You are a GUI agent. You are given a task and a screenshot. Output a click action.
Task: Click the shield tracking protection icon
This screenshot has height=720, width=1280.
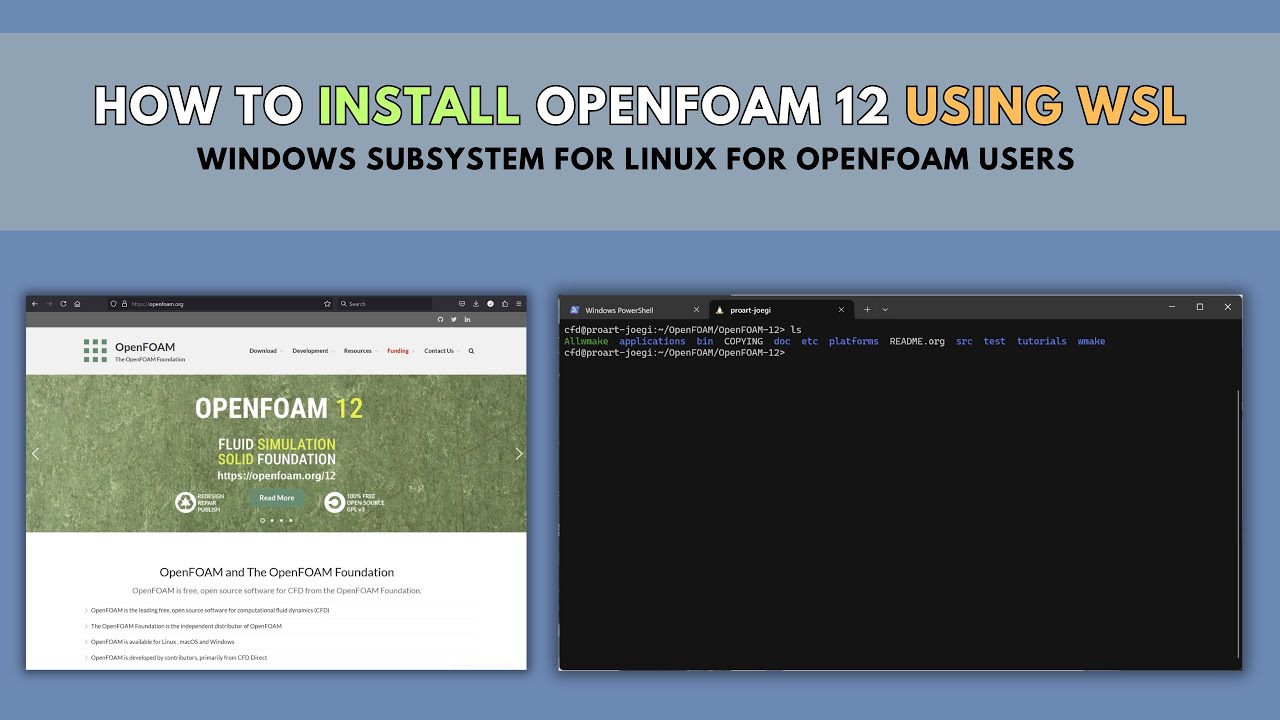[113, 303]
